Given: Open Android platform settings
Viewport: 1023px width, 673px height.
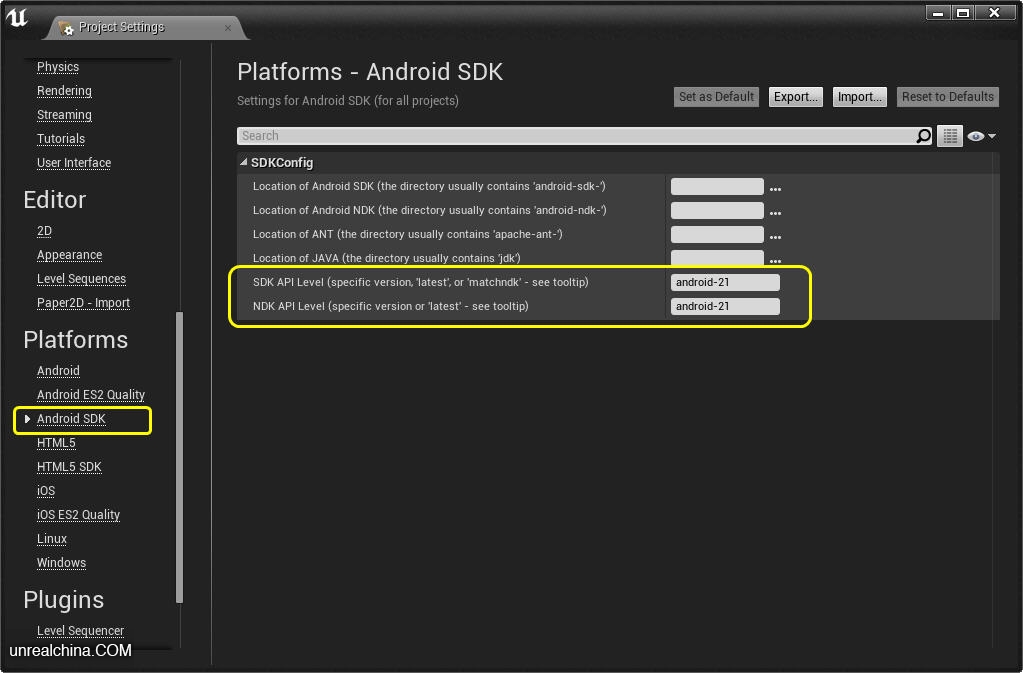Looking at the screenshot, I should (58, 371).
